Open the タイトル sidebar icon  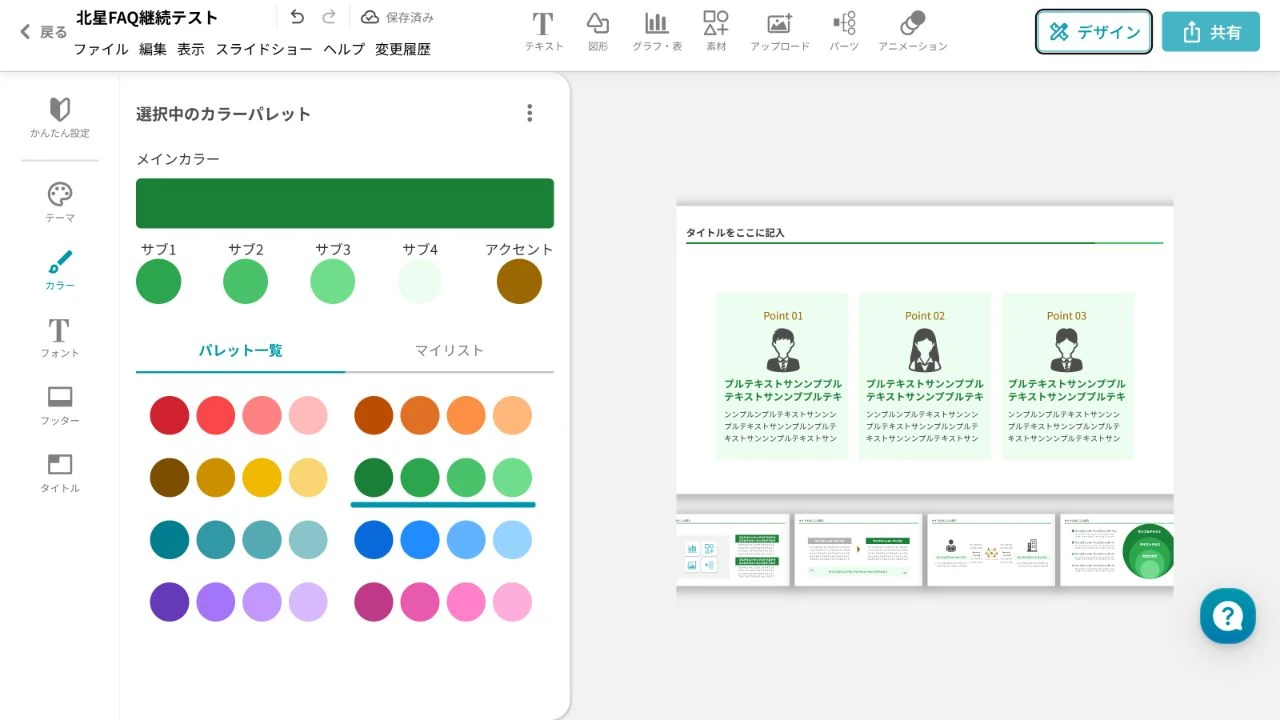(x=60, y=464)
